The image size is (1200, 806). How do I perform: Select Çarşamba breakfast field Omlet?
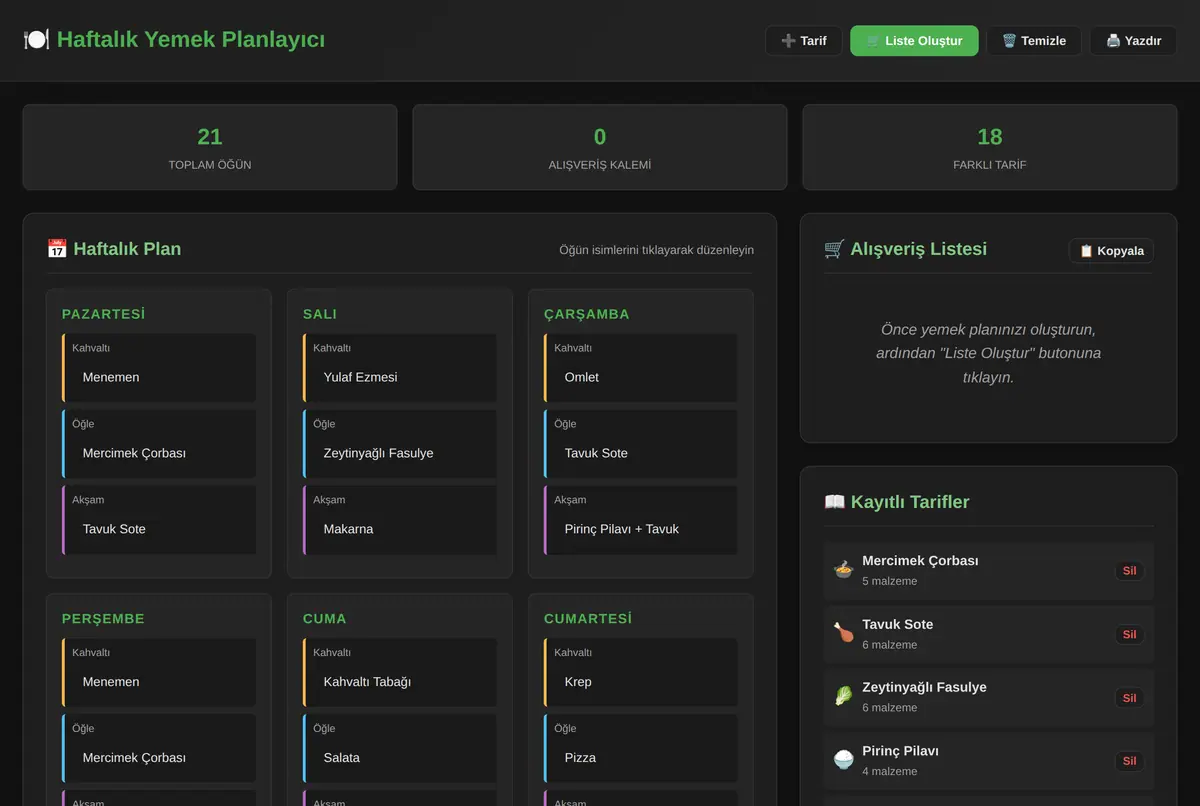click(641, 377)
